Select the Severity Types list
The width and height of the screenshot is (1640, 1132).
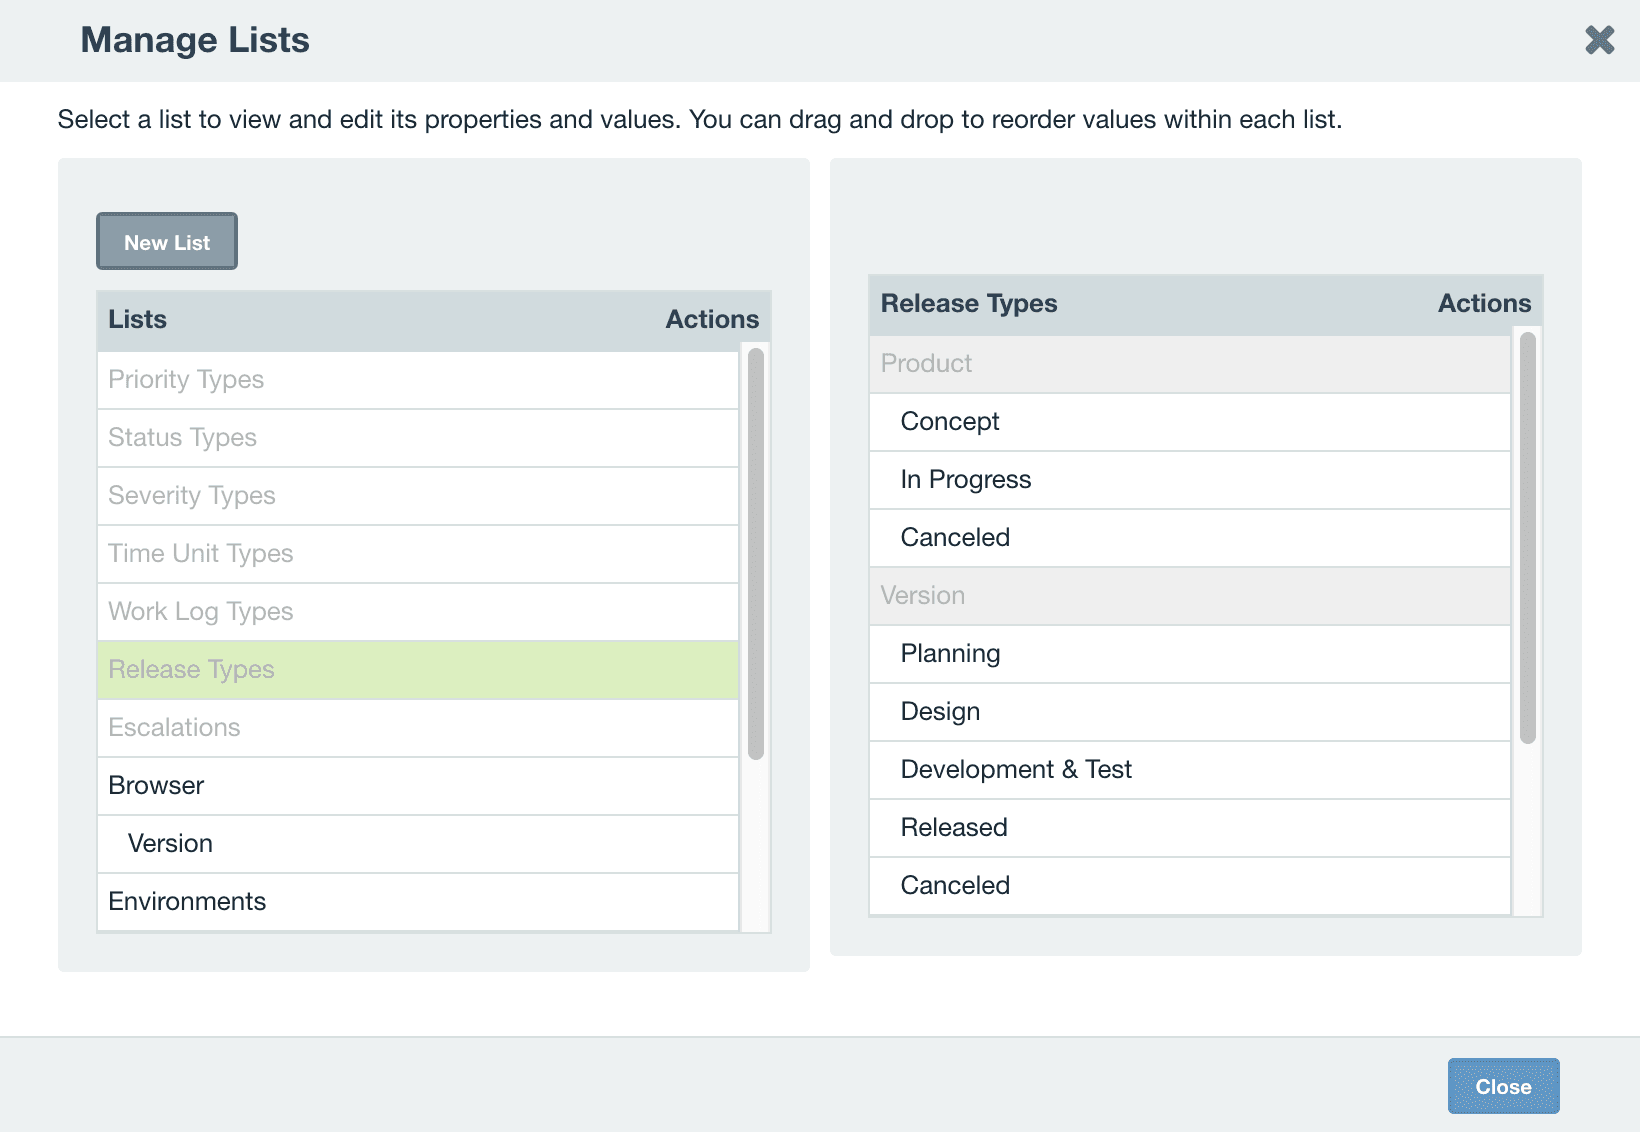(418, 496)
